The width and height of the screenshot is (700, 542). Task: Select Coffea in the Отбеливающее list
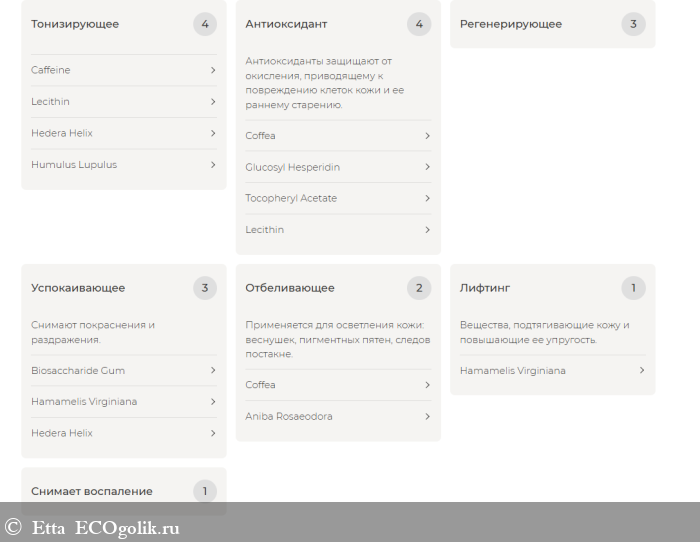(261, 385)
